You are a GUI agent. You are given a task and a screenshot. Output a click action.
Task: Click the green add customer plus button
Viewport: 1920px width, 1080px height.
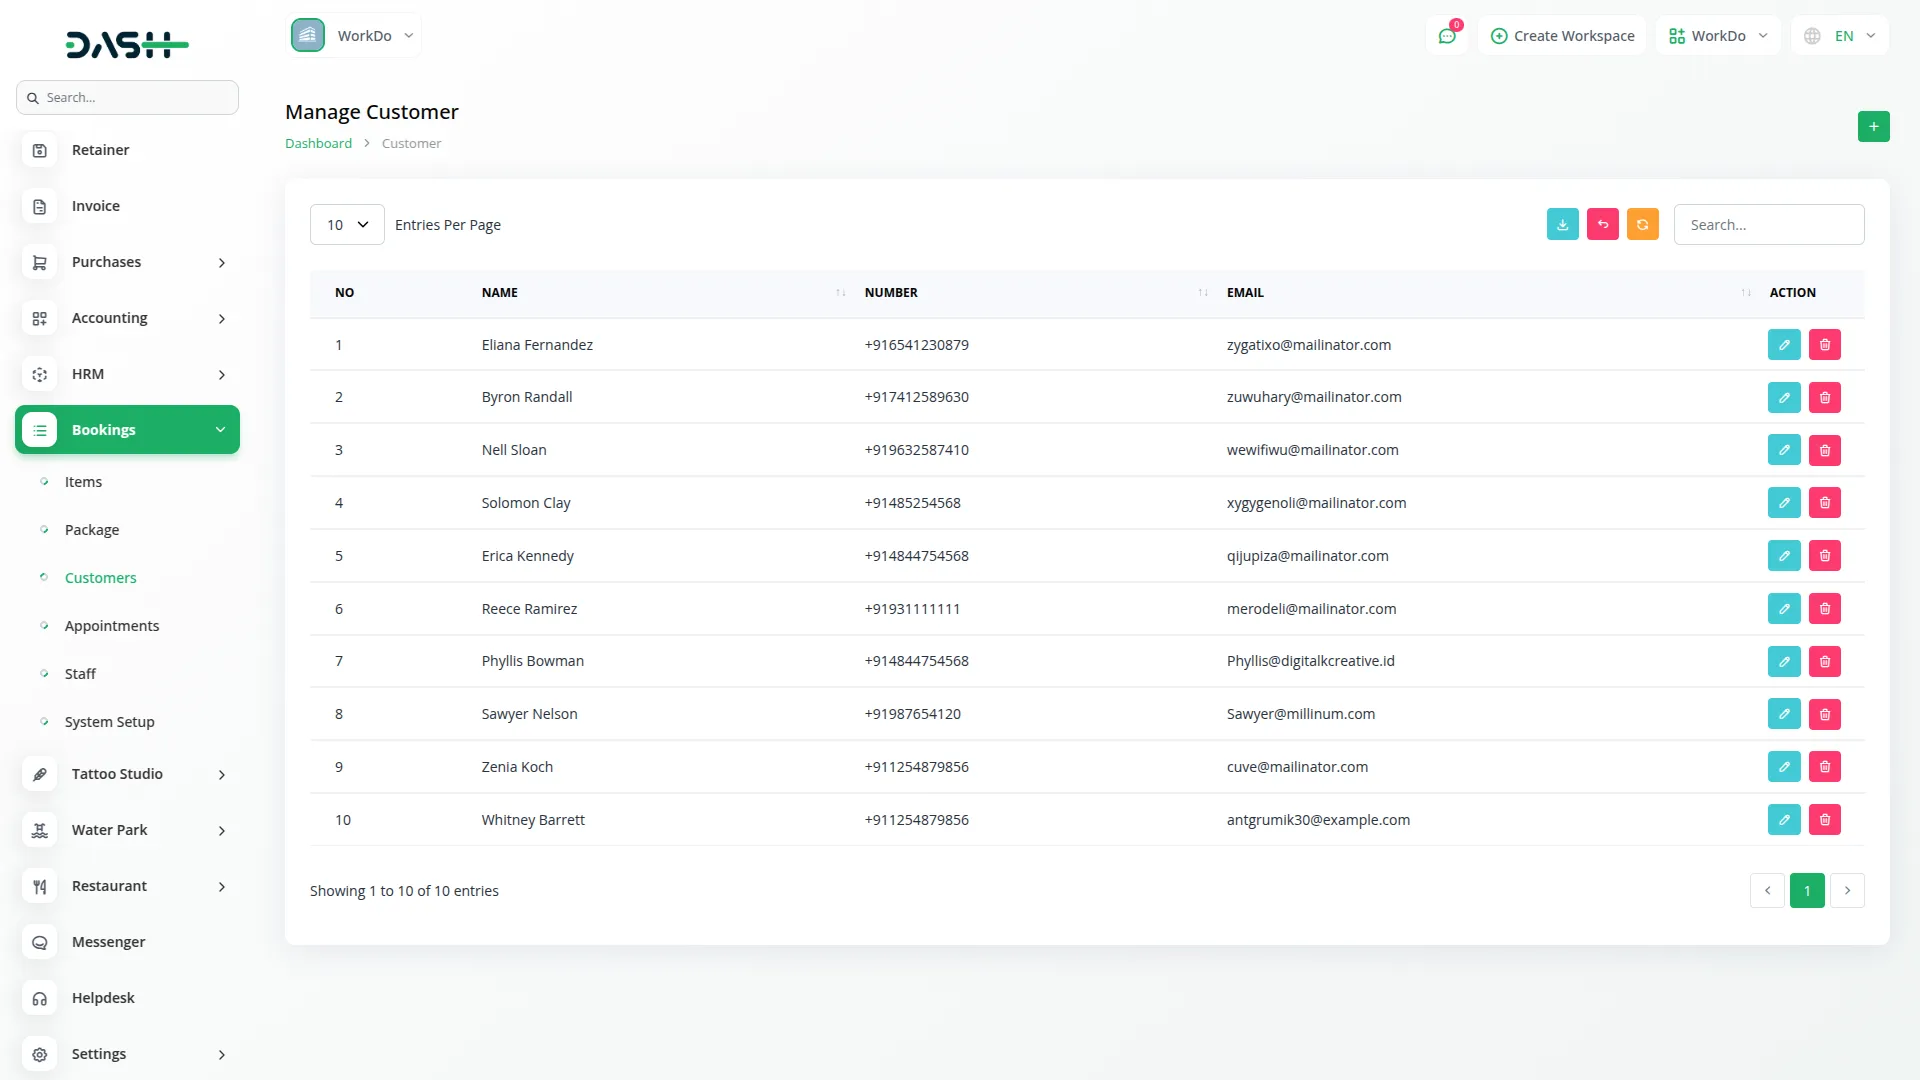pyautogui.click(x=1873, y=126)
